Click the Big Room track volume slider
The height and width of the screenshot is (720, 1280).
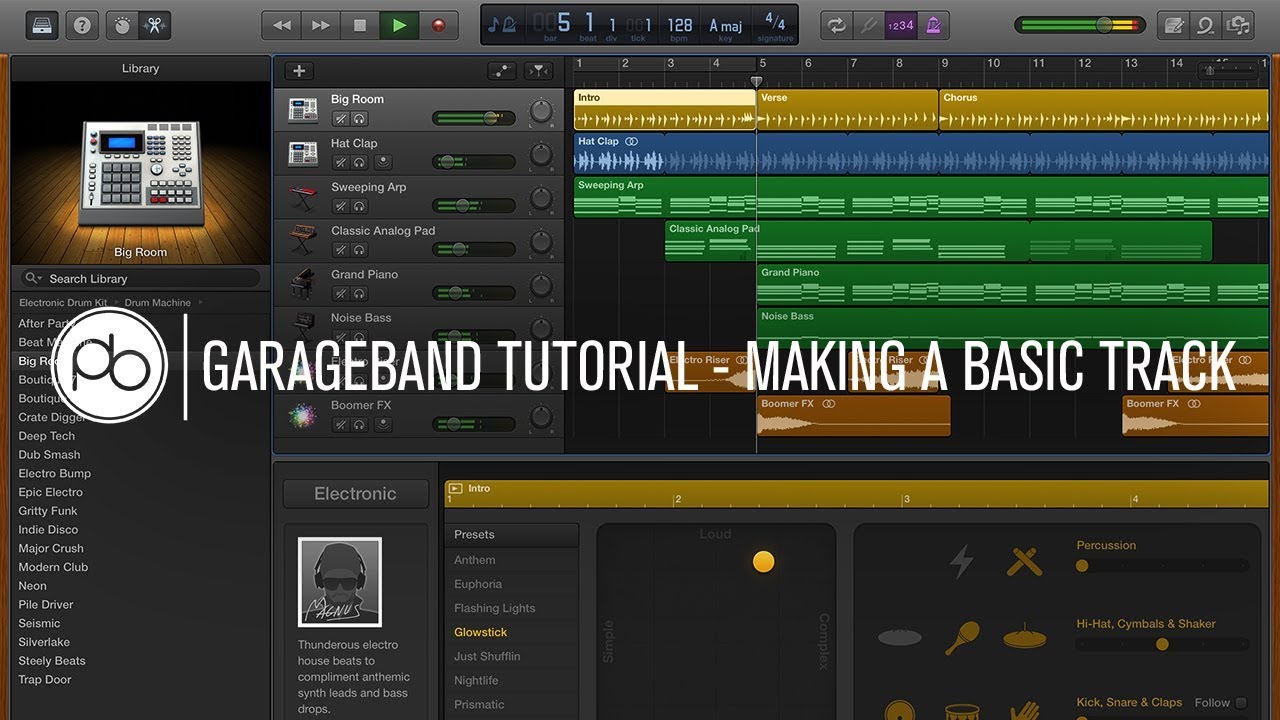[474, 118]
